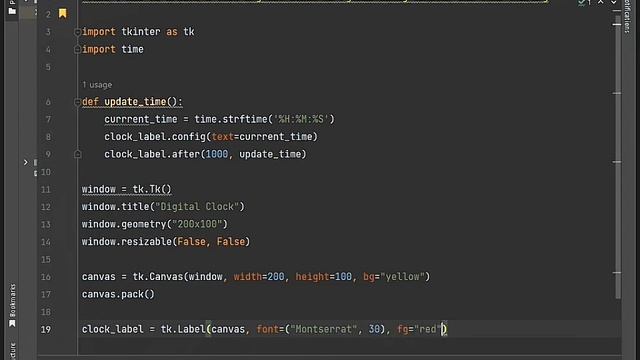Go to previous highlighted problem arrow
The image size is (640, 360).
click(x=601, y=2)
